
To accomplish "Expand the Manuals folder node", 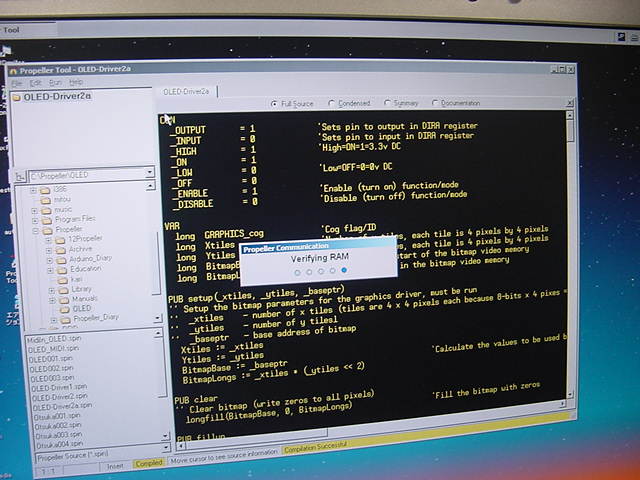I will [x=52, y=300].
